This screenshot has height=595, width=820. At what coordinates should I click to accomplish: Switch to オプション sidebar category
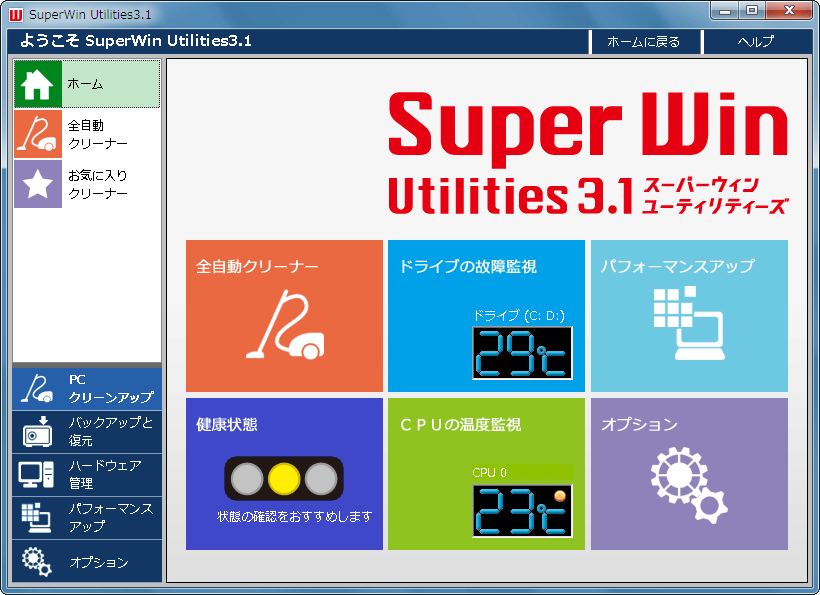pos(87,561)
